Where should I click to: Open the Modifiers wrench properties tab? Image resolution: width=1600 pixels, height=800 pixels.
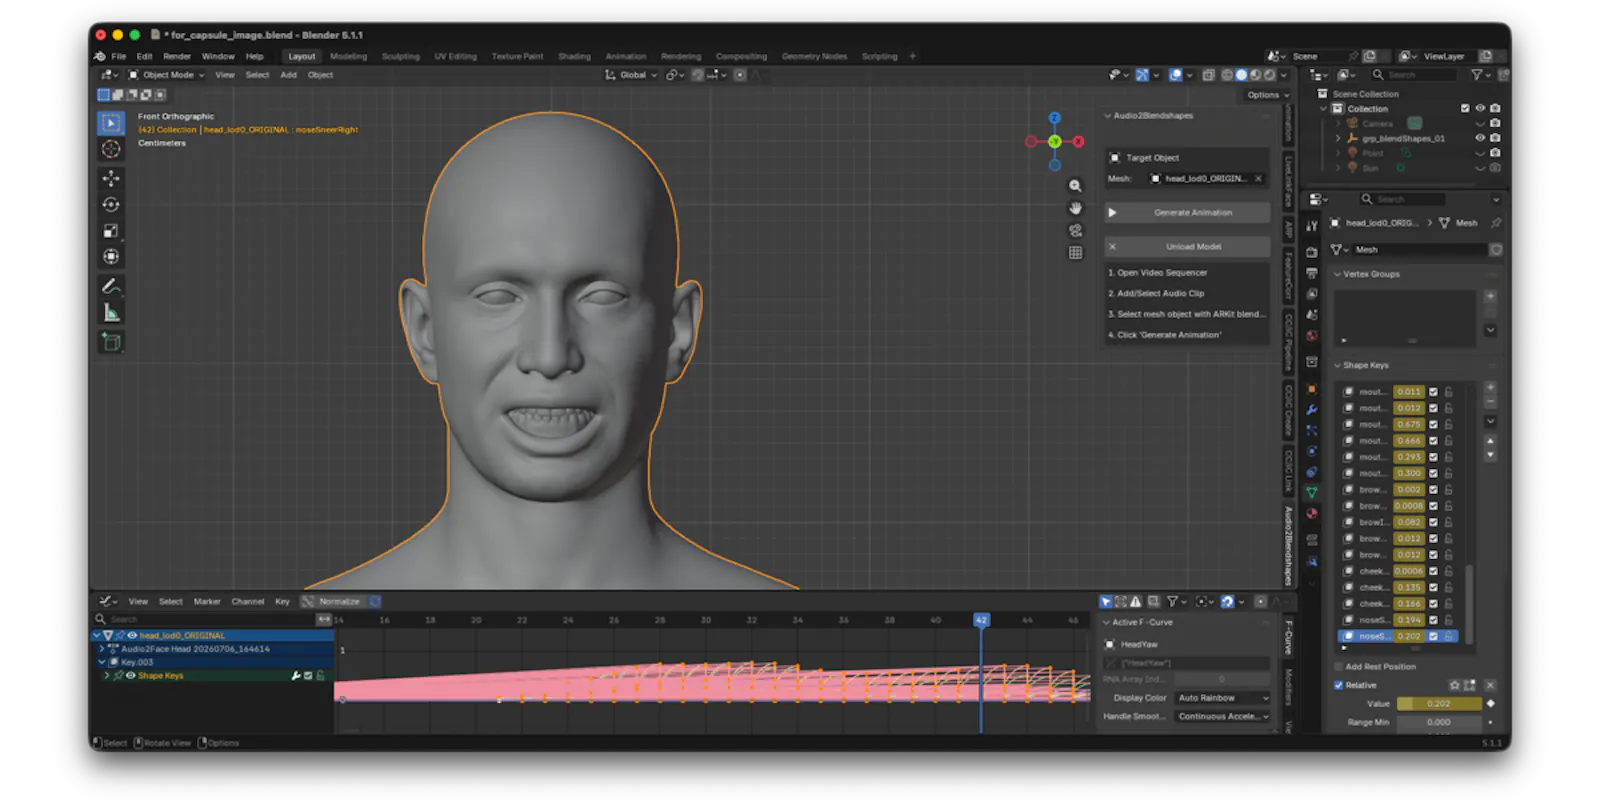1312,410
